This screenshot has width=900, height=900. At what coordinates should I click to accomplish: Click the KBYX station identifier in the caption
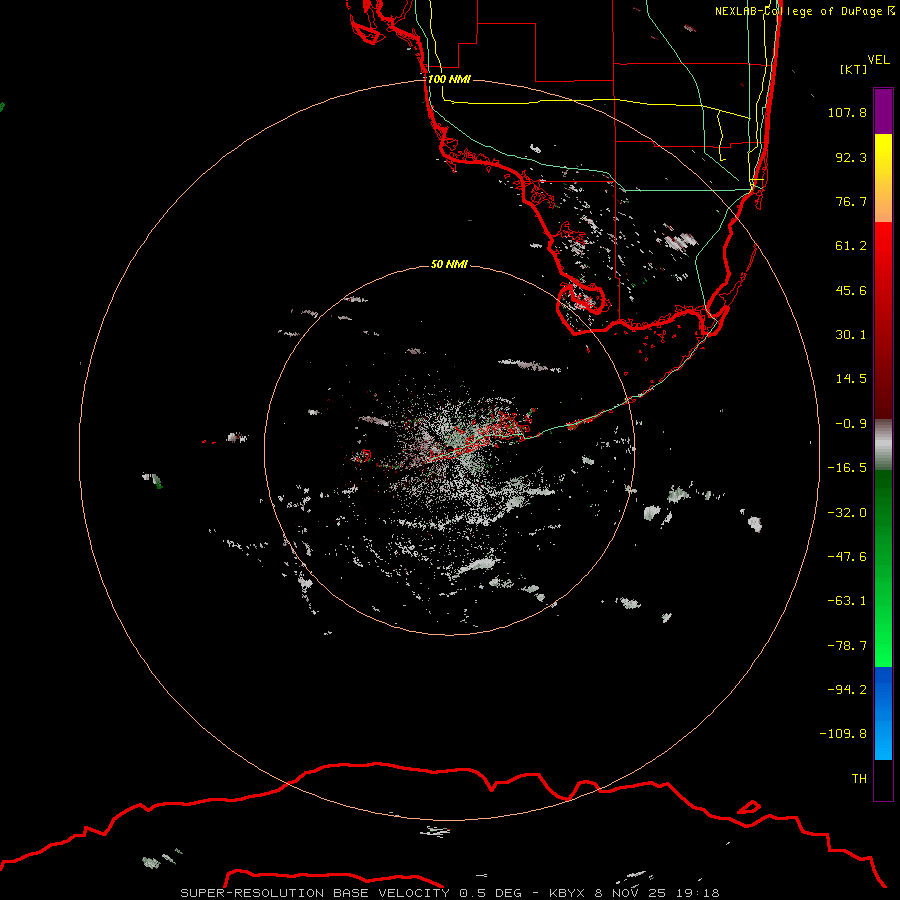[568, 893]
